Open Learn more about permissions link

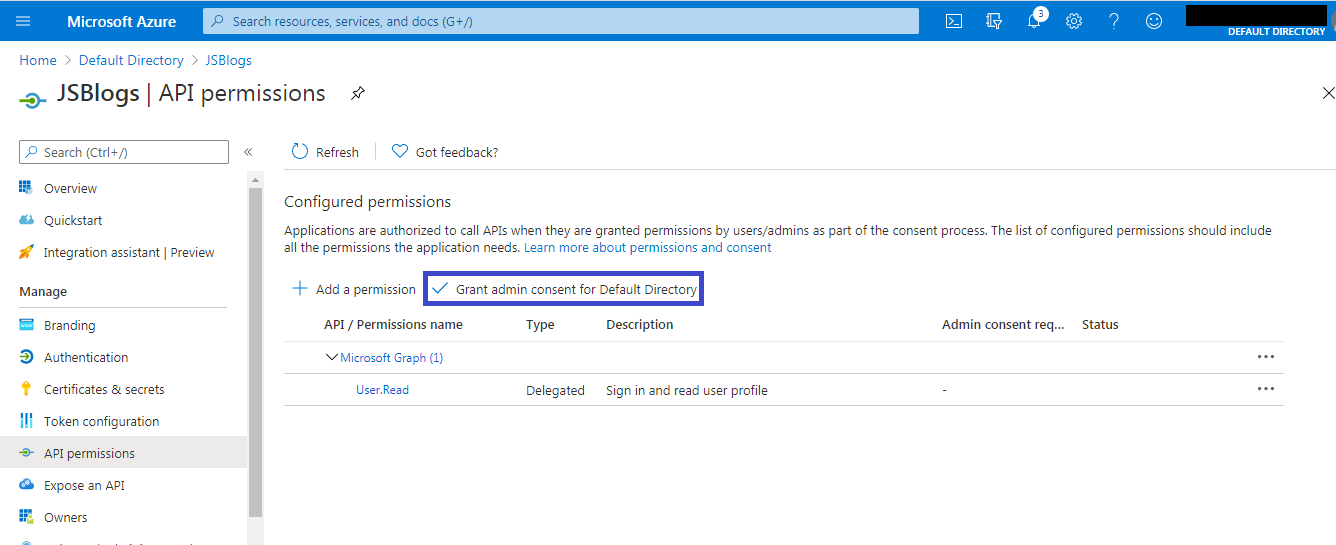[648, 247]
